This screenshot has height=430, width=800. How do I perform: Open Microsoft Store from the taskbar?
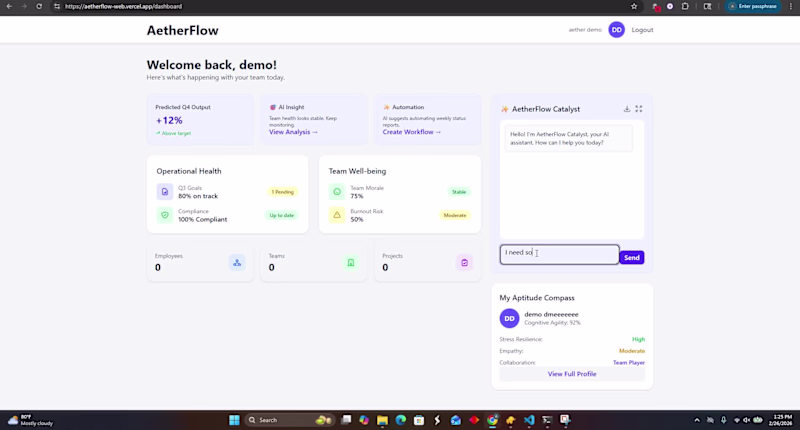pos(419,420)
